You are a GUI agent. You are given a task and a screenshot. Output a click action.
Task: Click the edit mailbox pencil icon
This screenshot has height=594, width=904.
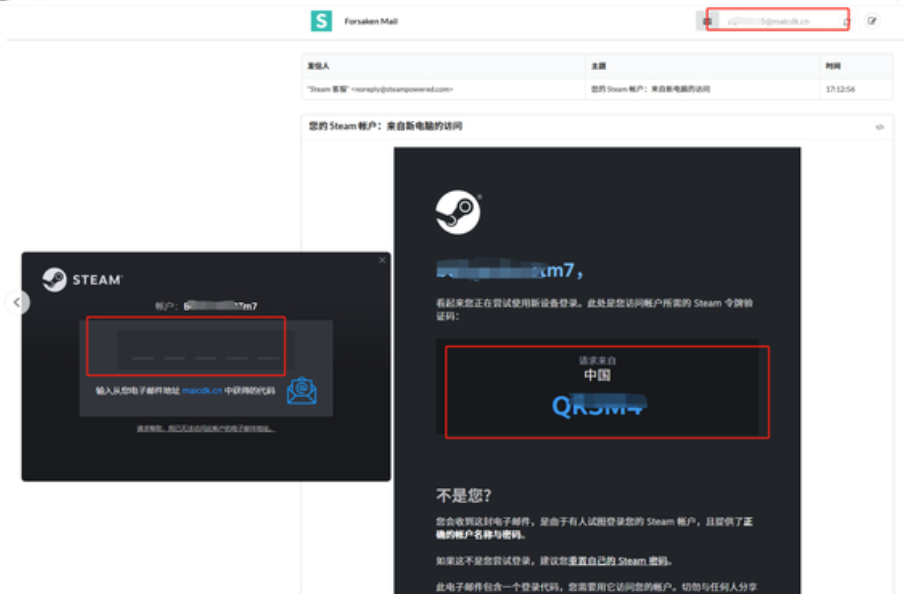coord(872,21)
